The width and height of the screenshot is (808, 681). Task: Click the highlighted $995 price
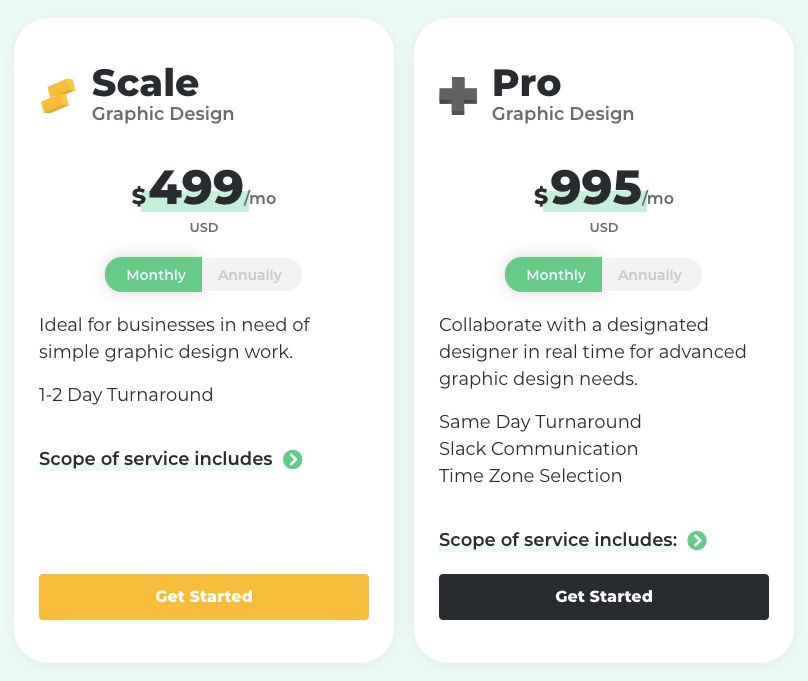tap(597, 188)
